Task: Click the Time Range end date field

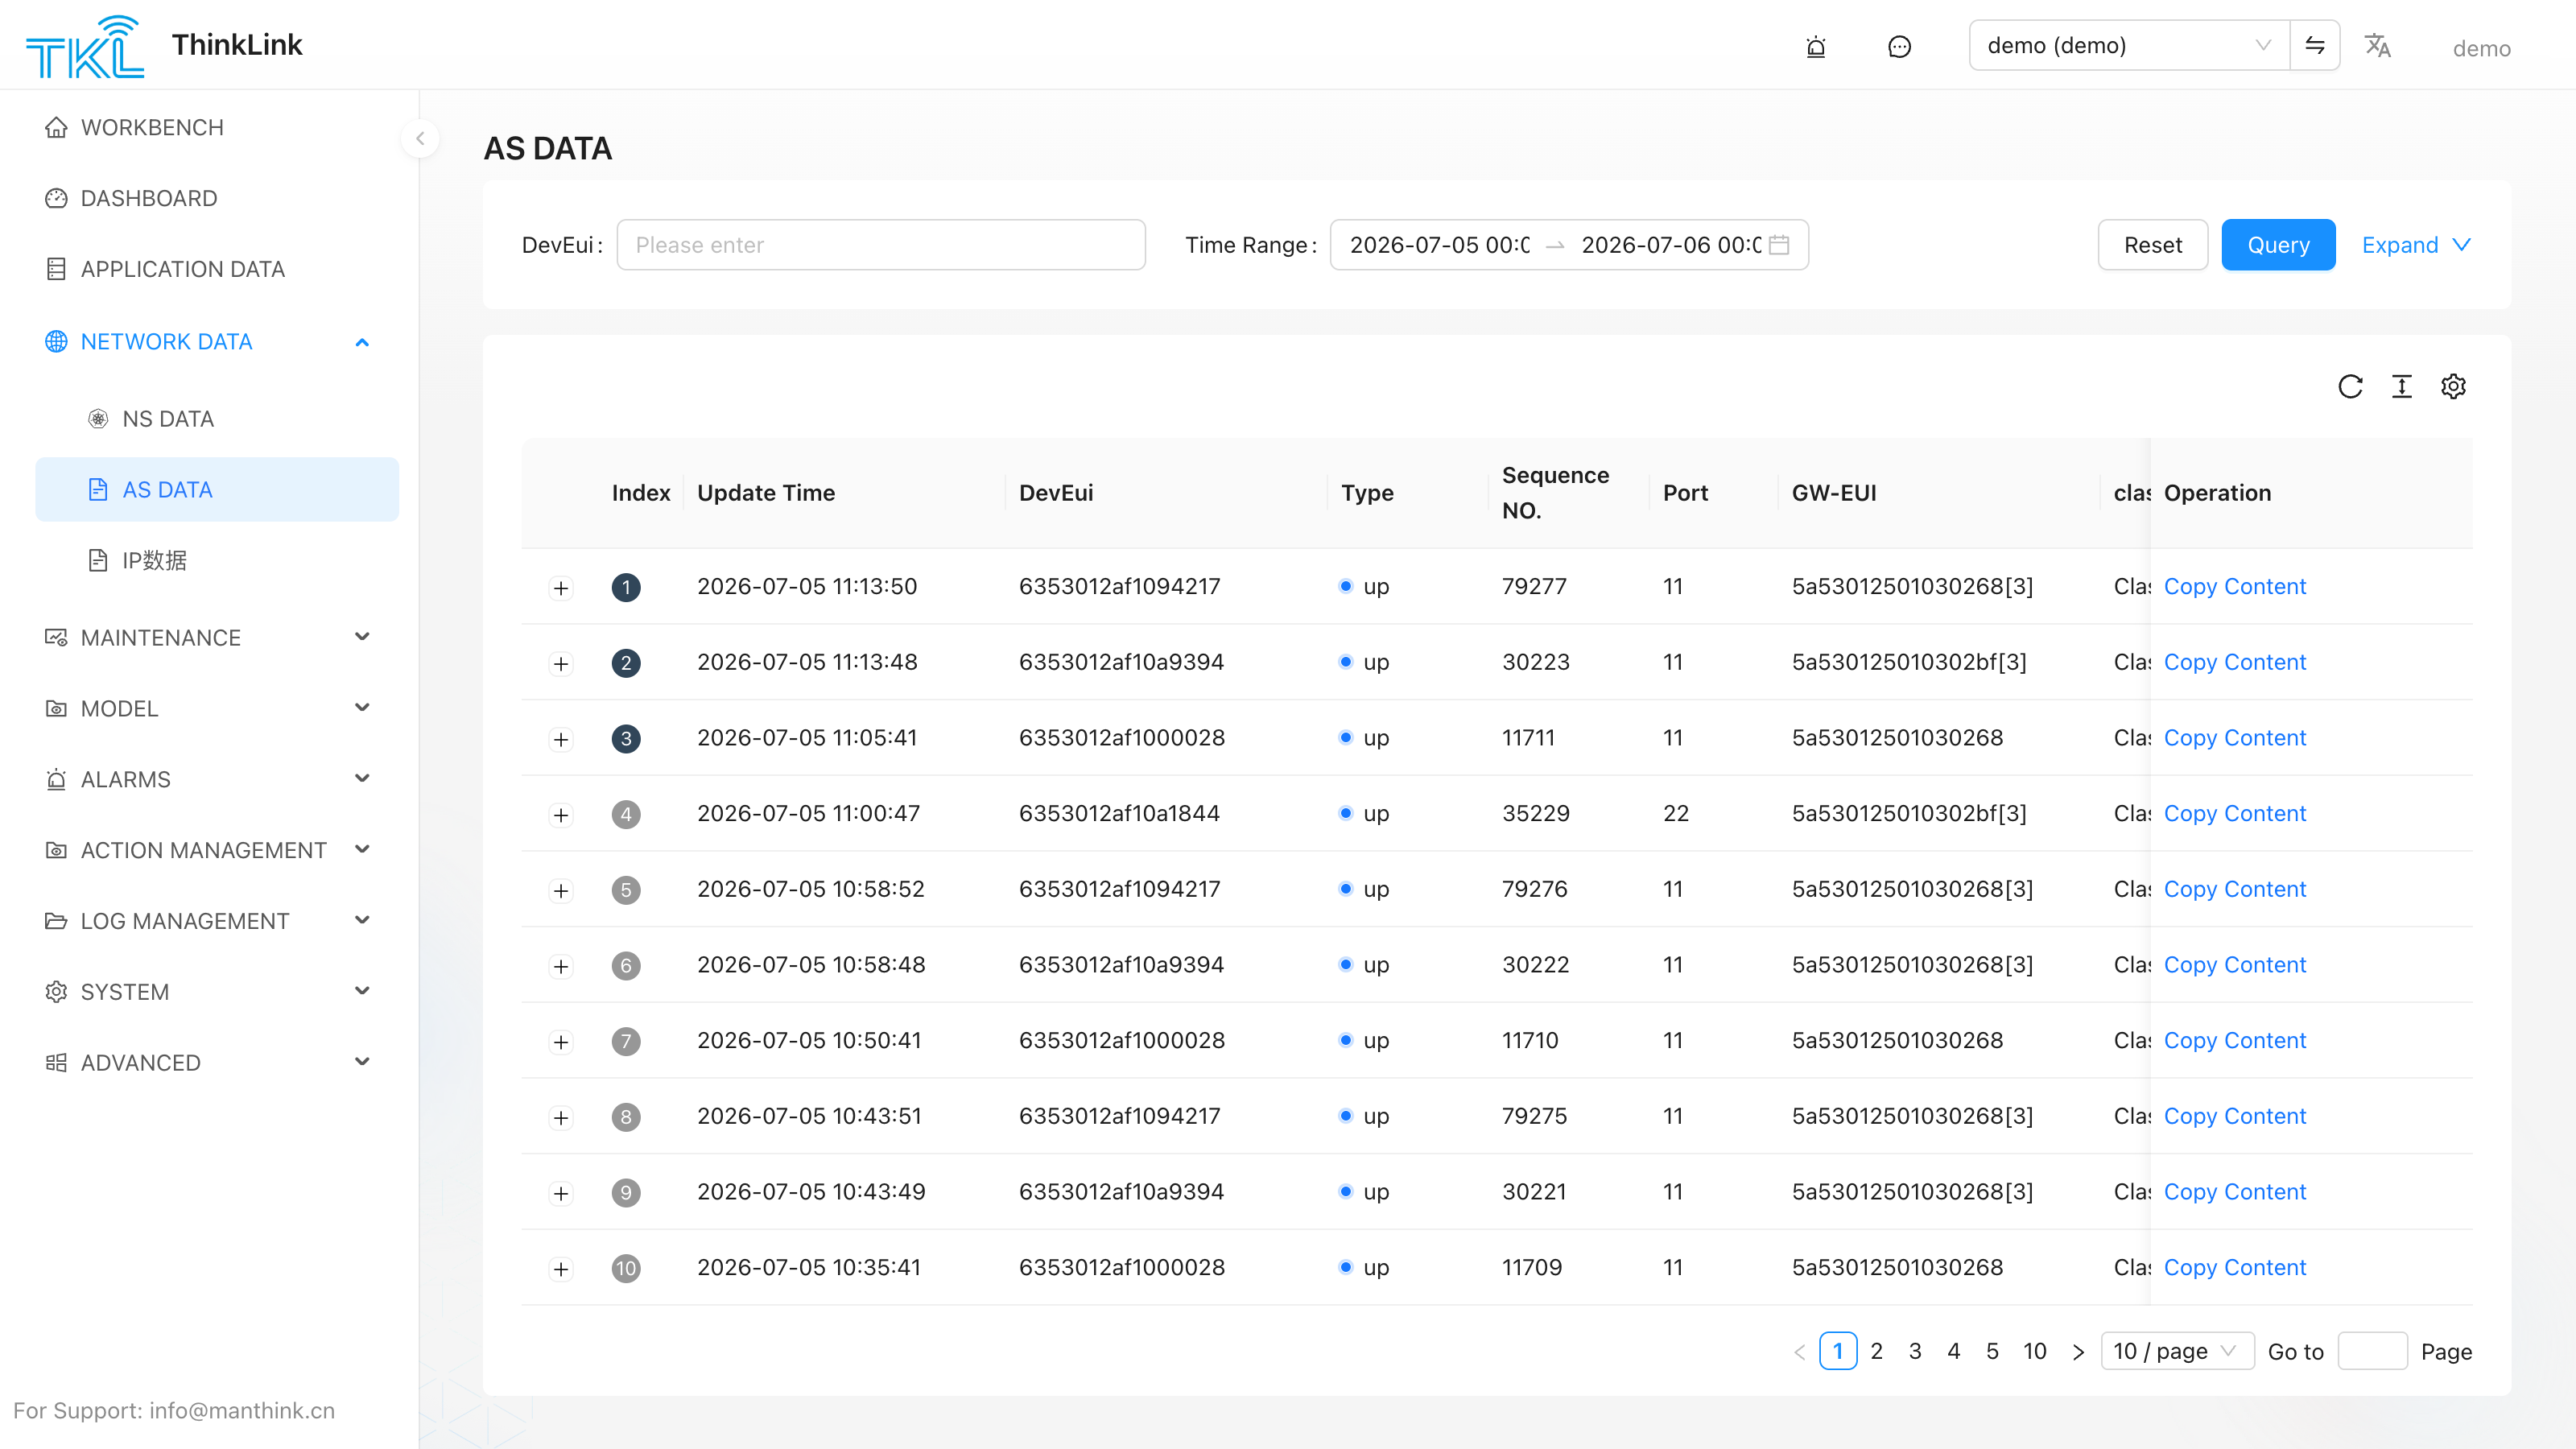Action: click(1671, 245)
